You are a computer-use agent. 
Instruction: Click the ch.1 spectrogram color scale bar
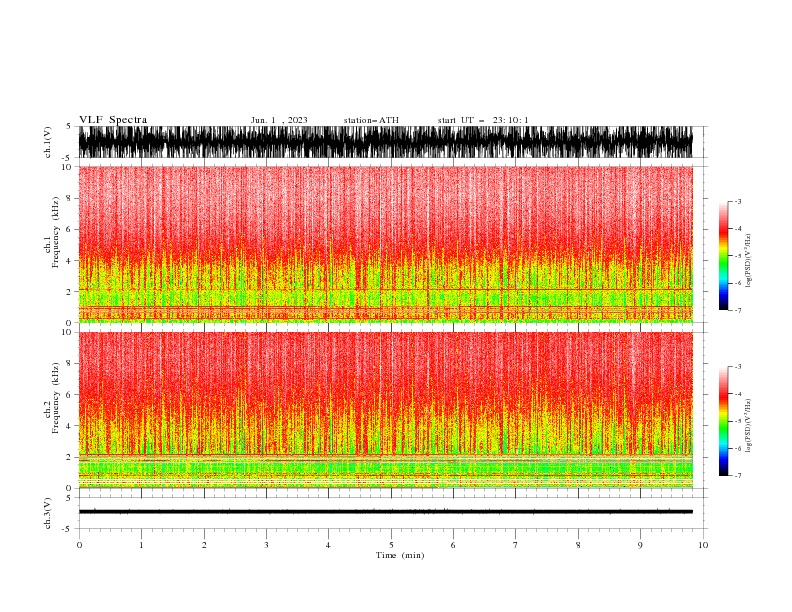pos(723,256)
